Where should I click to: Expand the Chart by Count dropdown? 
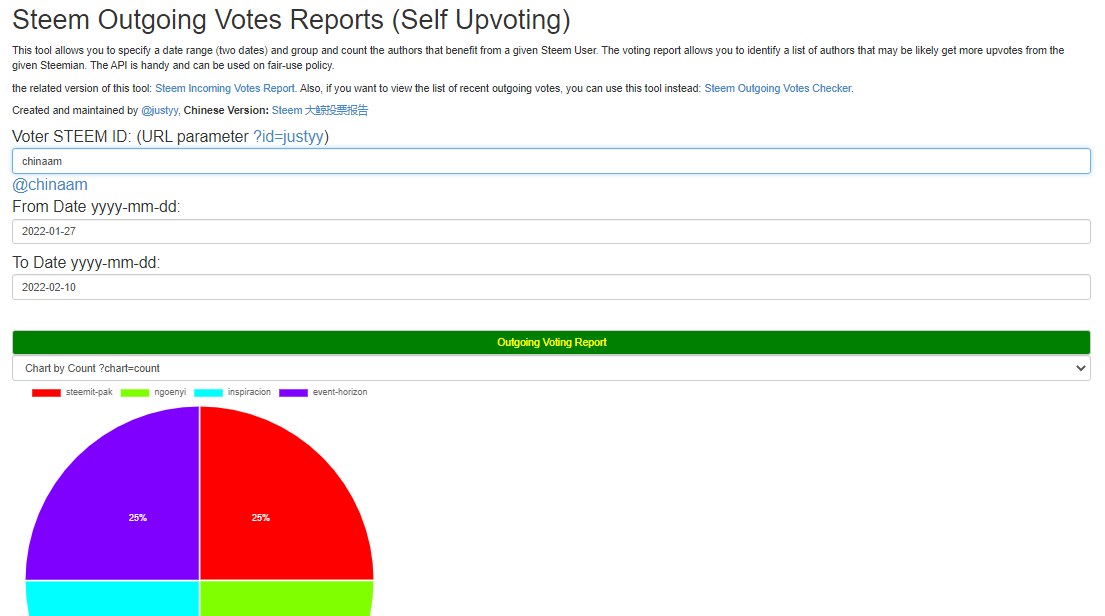click(x=551, y=368)
